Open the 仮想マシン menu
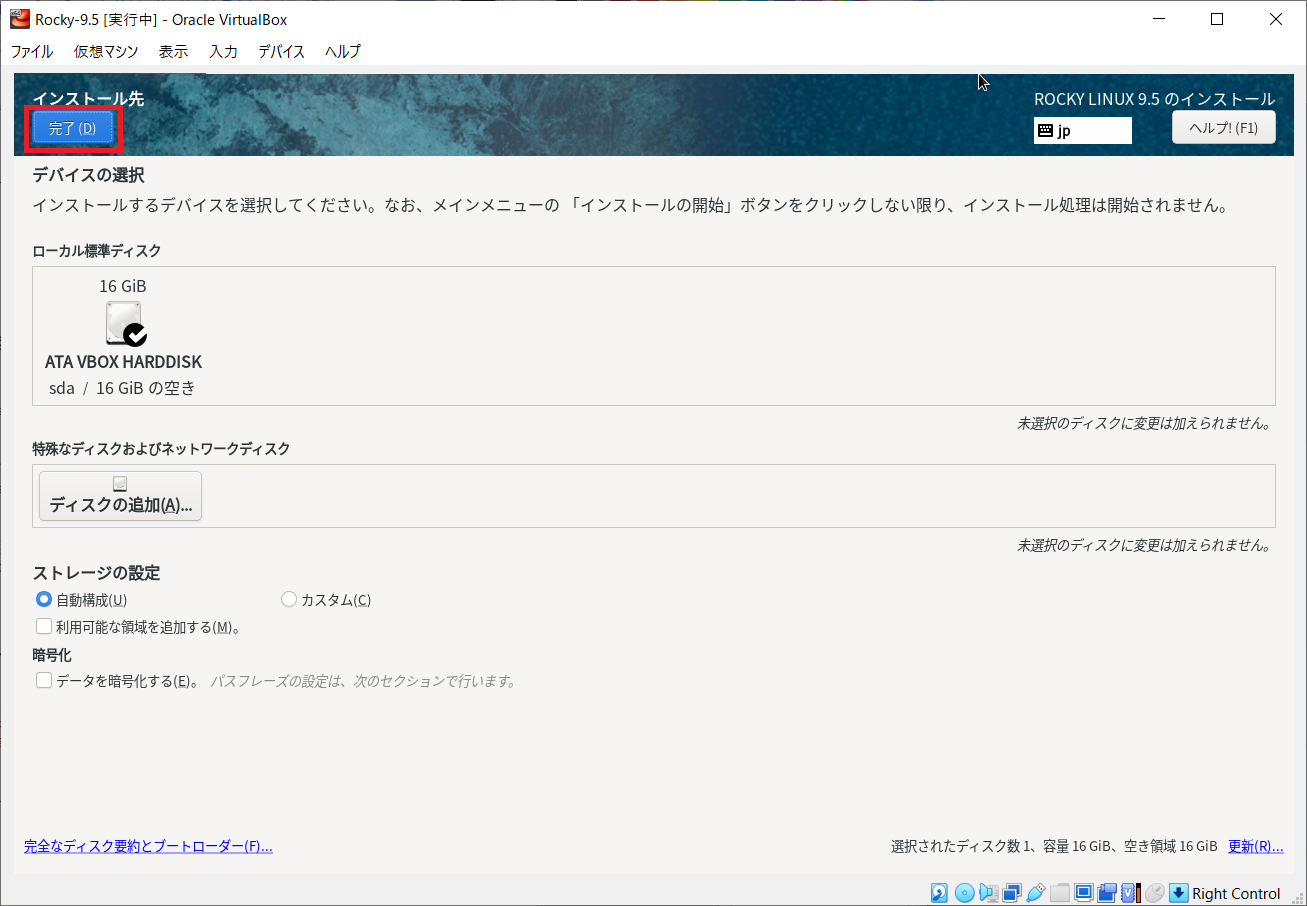 [106, 51]
